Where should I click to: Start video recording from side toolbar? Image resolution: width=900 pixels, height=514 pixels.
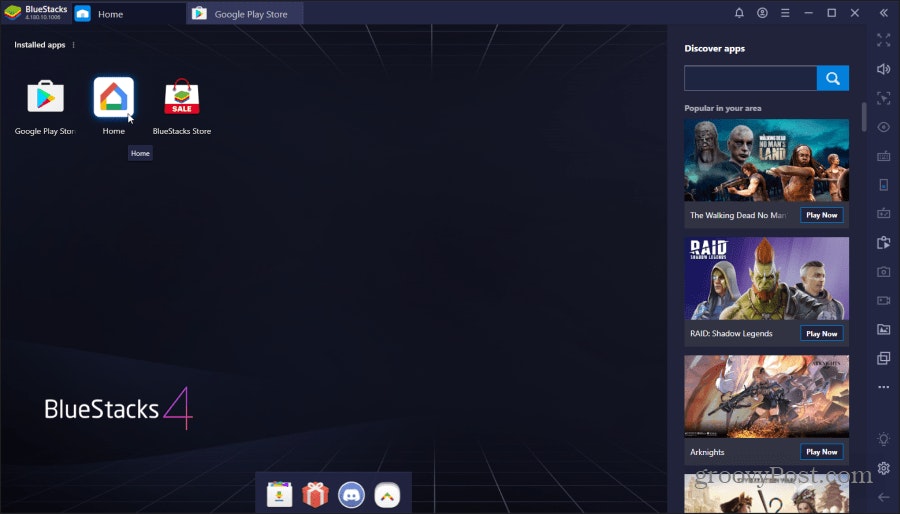point(884,300)
